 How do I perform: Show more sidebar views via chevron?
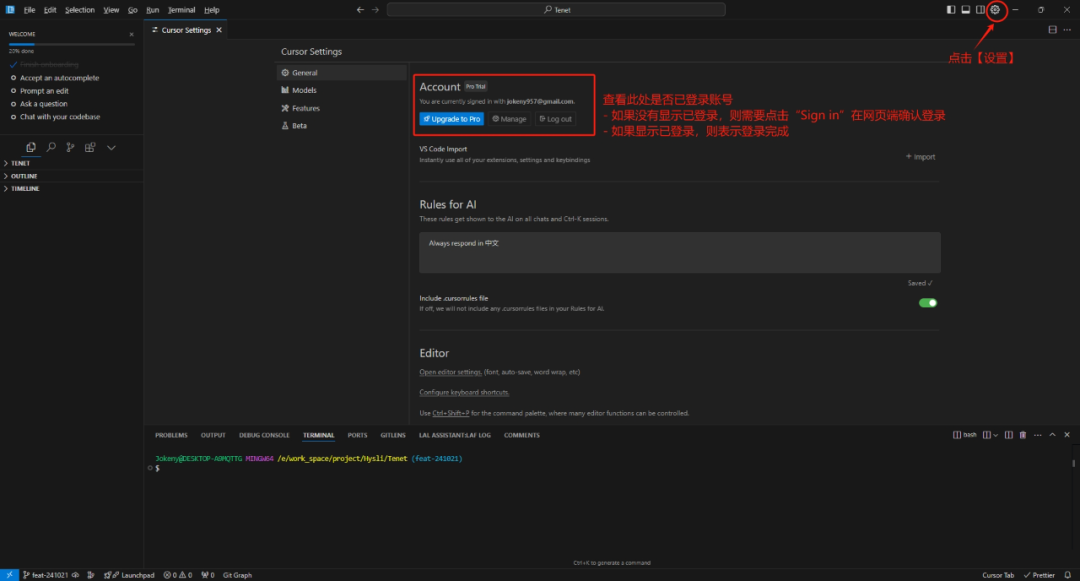click(111, 147)
